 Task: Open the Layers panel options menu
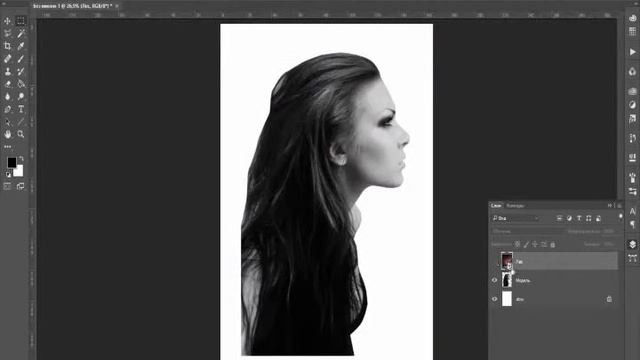tap(619, 206)
